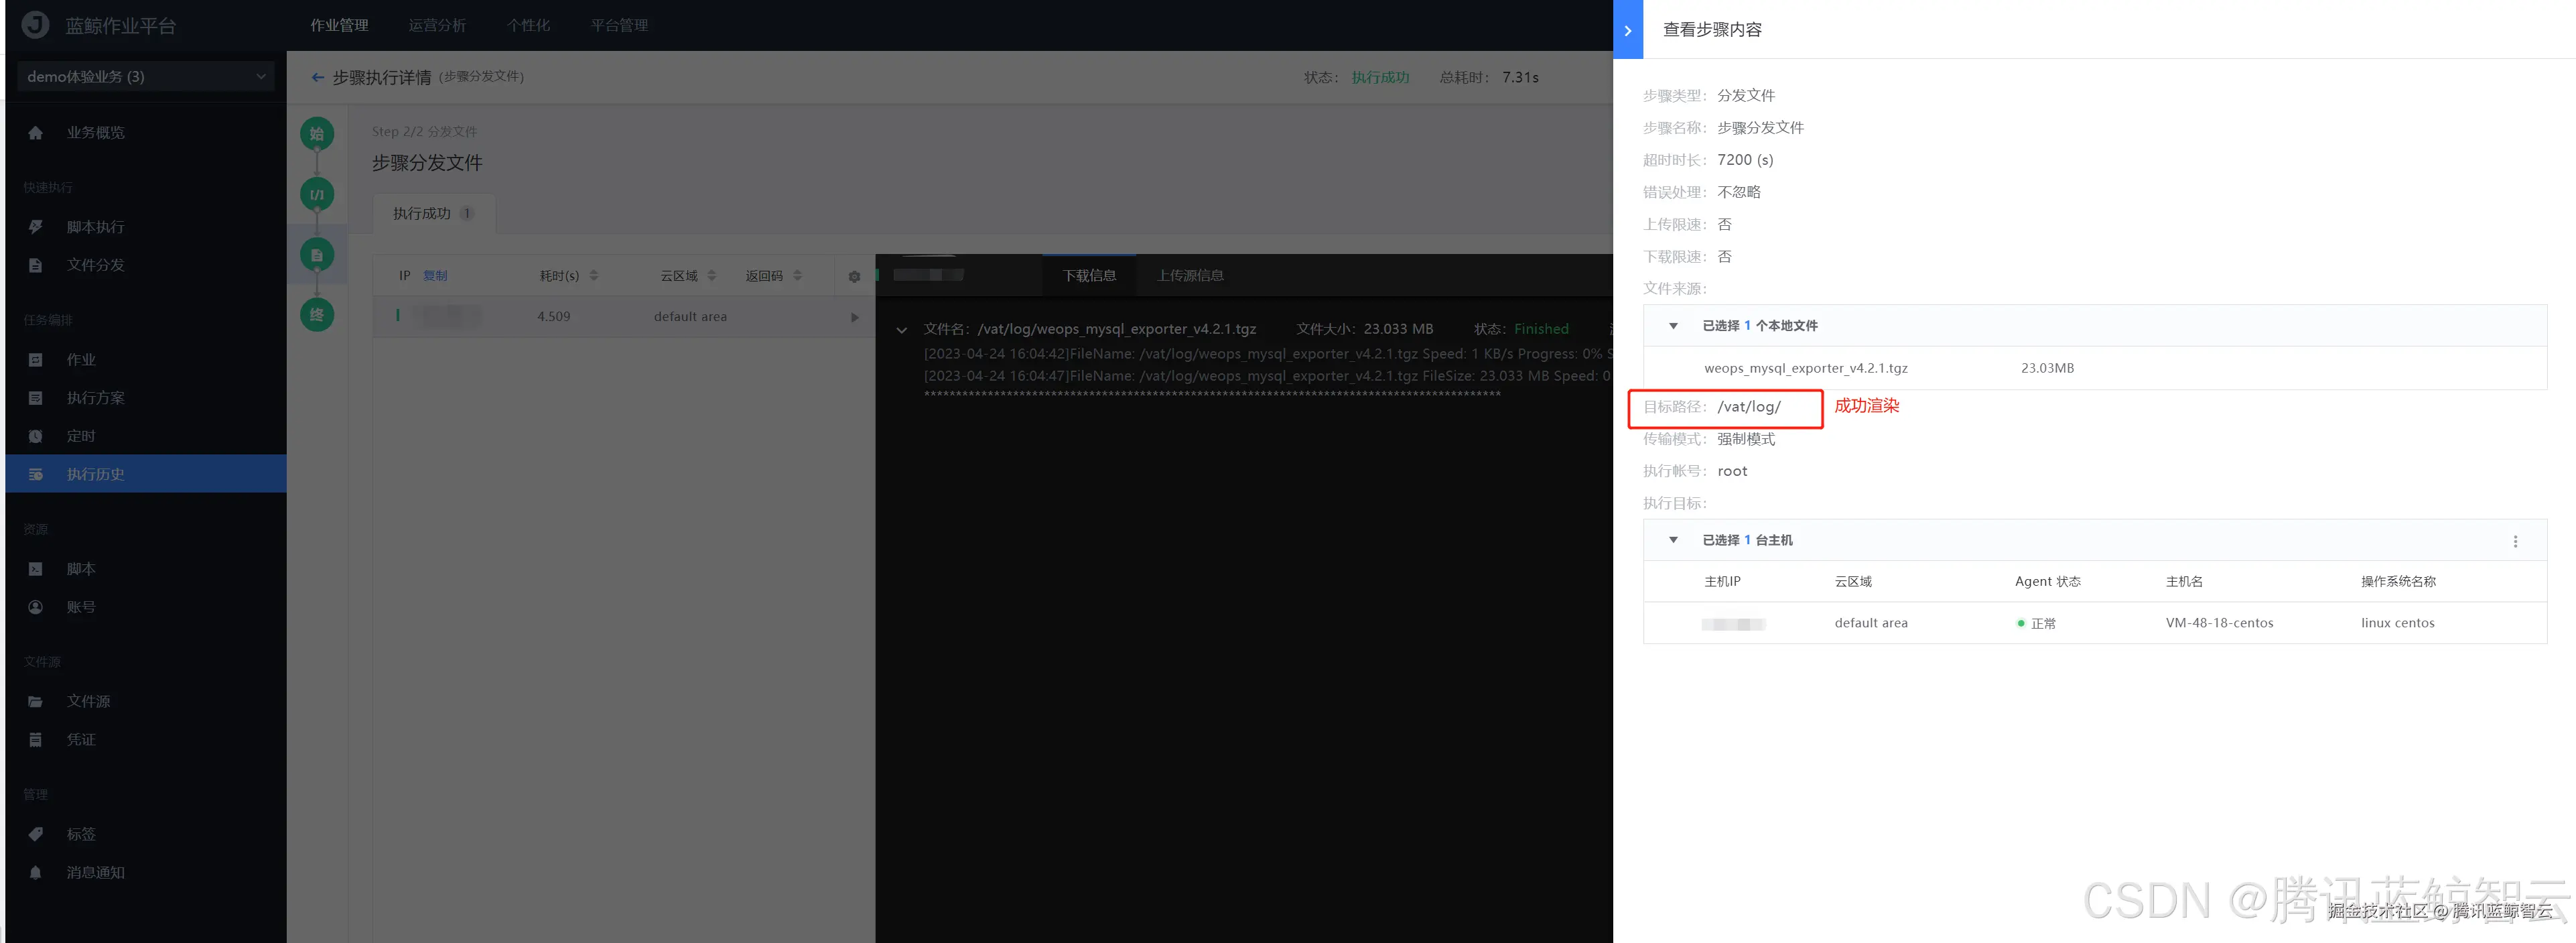2576x943 pixels.
Task: Open table column settings gear icon
Action: [x=854, y=277]
